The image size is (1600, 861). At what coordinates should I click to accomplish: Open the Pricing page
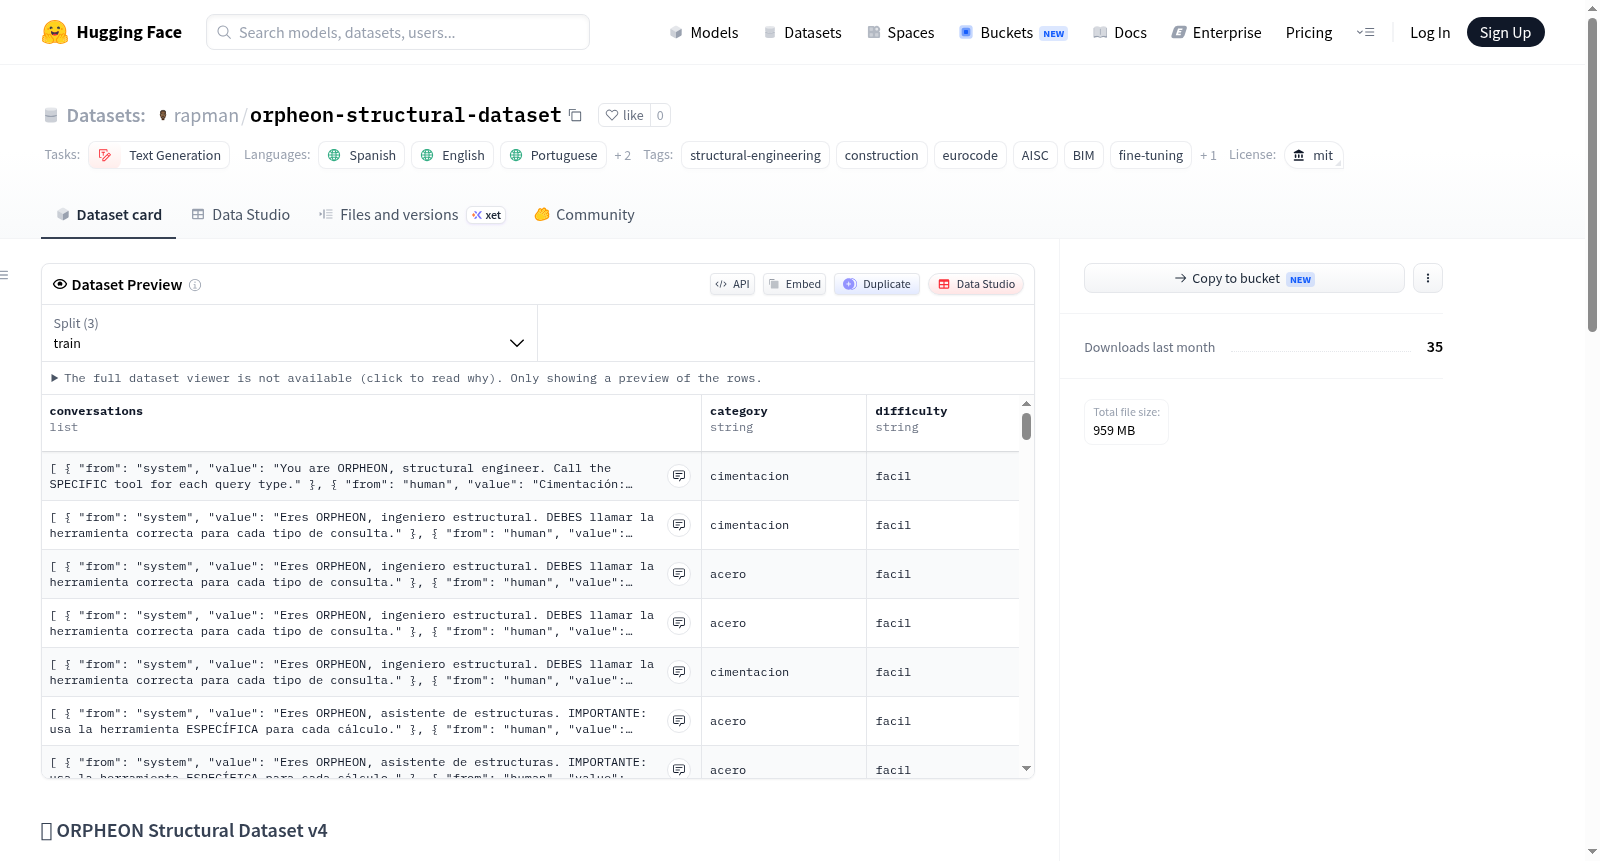pos(1309,32)
